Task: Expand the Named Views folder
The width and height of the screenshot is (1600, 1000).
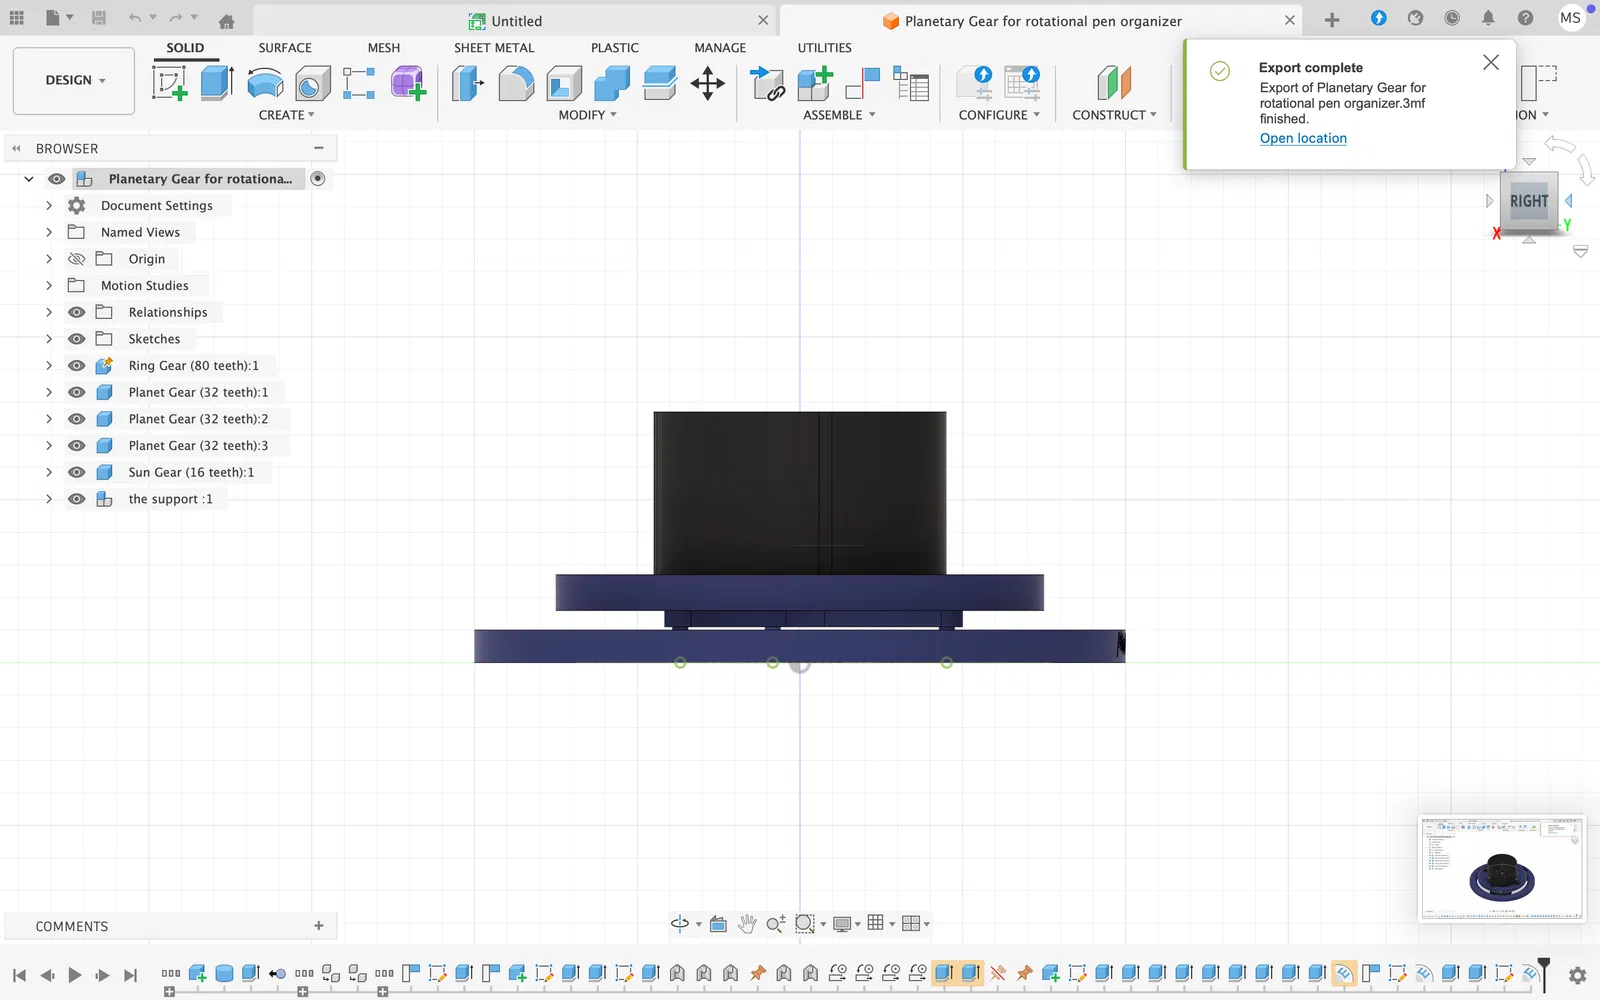Action: [x=49, y=232]
